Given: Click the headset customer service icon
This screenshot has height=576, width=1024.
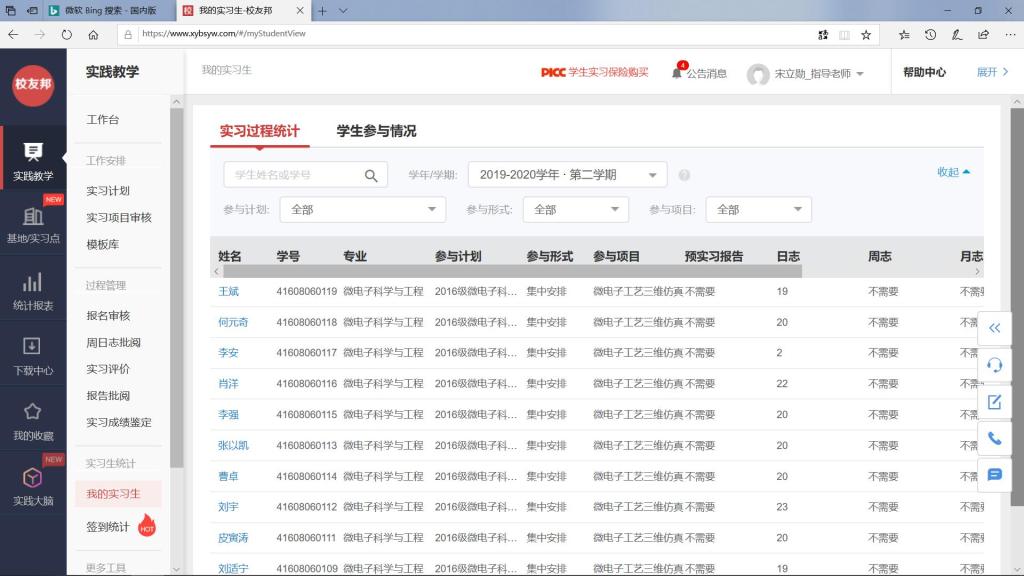Looking at the screenshot, I should pyautogui.click(x=994, y=365).
